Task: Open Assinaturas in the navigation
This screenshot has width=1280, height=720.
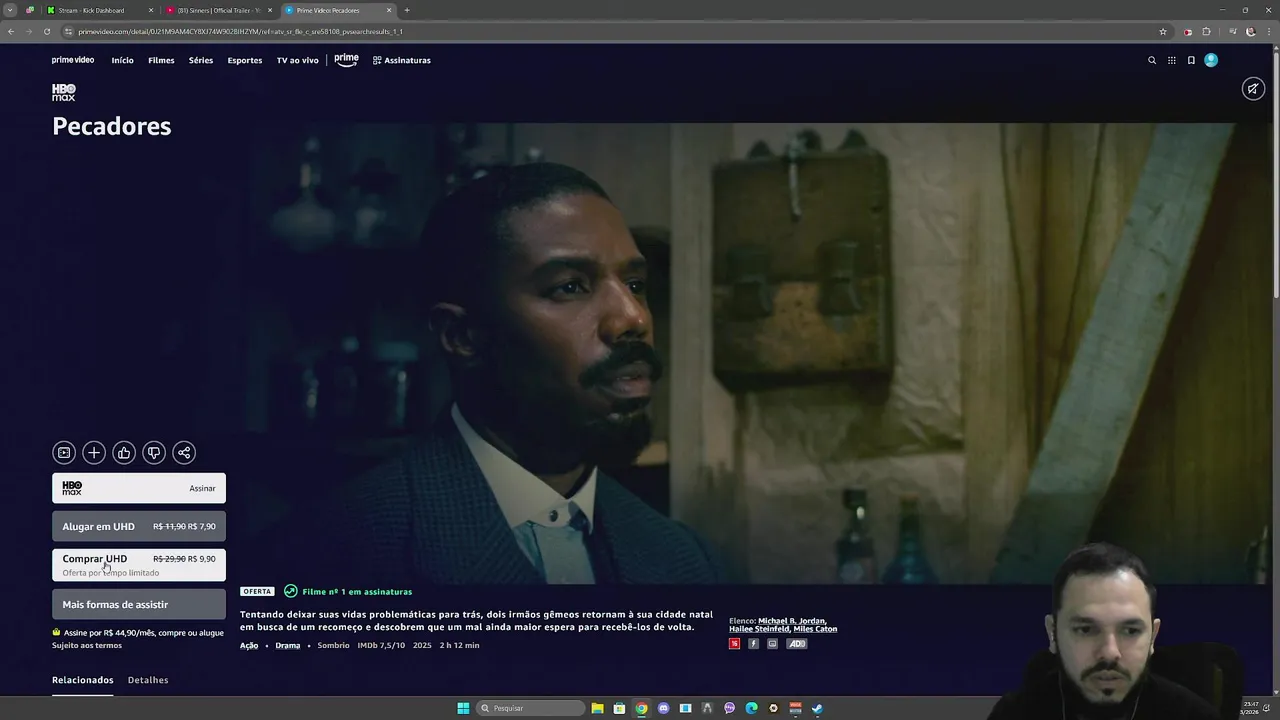Action: (x=402, y=60)
